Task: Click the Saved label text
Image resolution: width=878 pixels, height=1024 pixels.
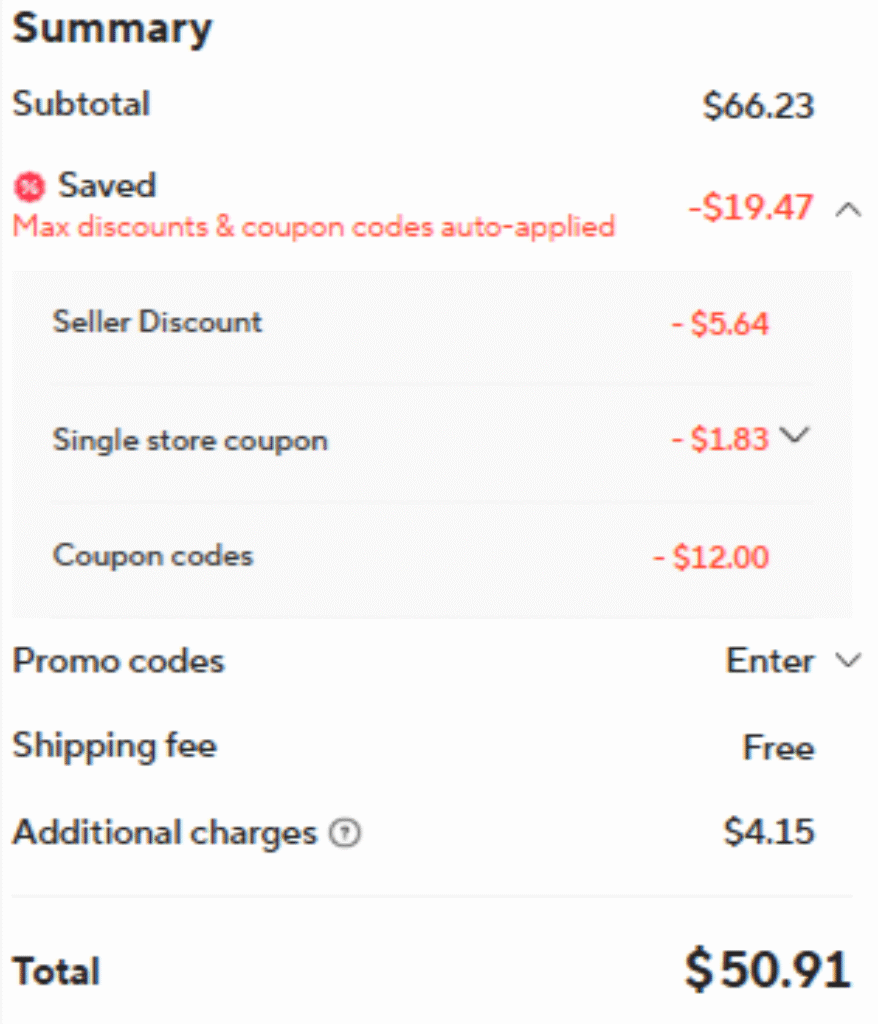Action: [107, 185]
